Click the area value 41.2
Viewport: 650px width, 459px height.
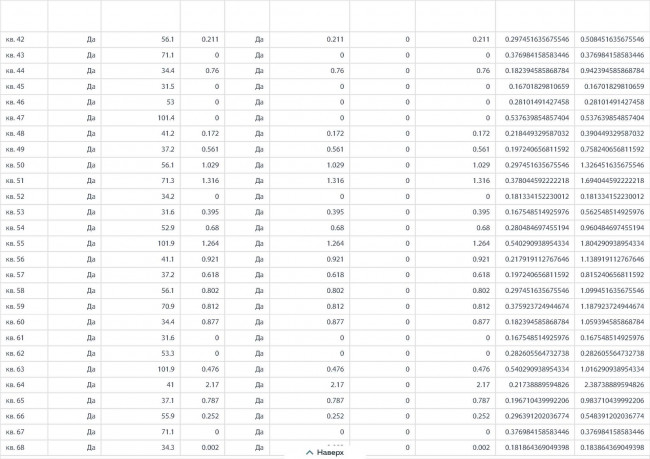pos(168,134)
